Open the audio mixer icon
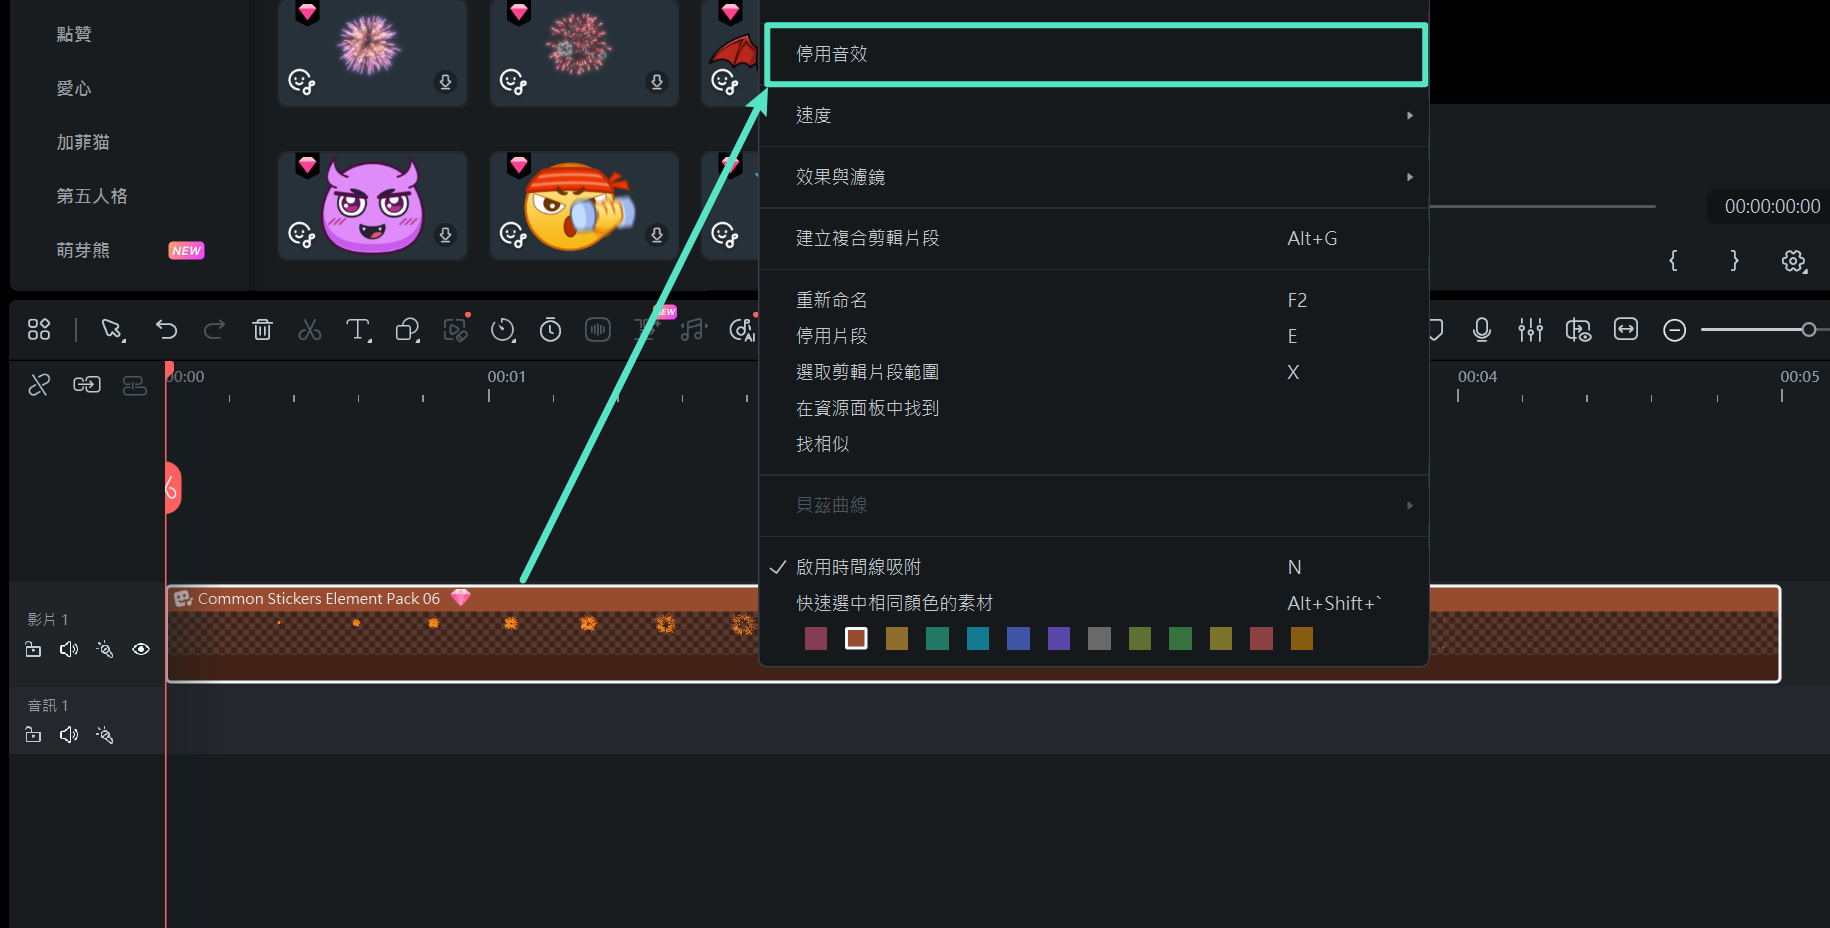The height and width of the screenshot is (928, 1830). coord(1530,330)
